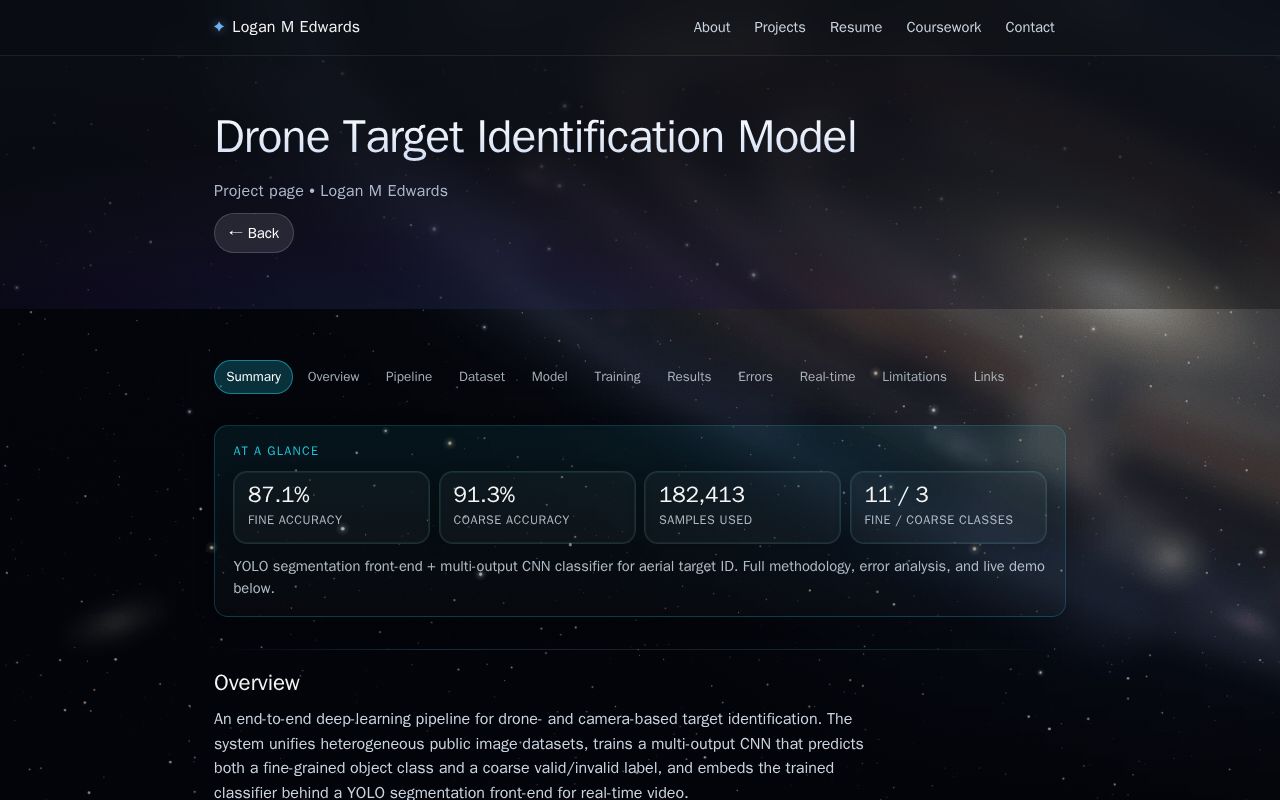
Task: Jump to the Training section
Action: pyautogui.click(x=617, y=377)
